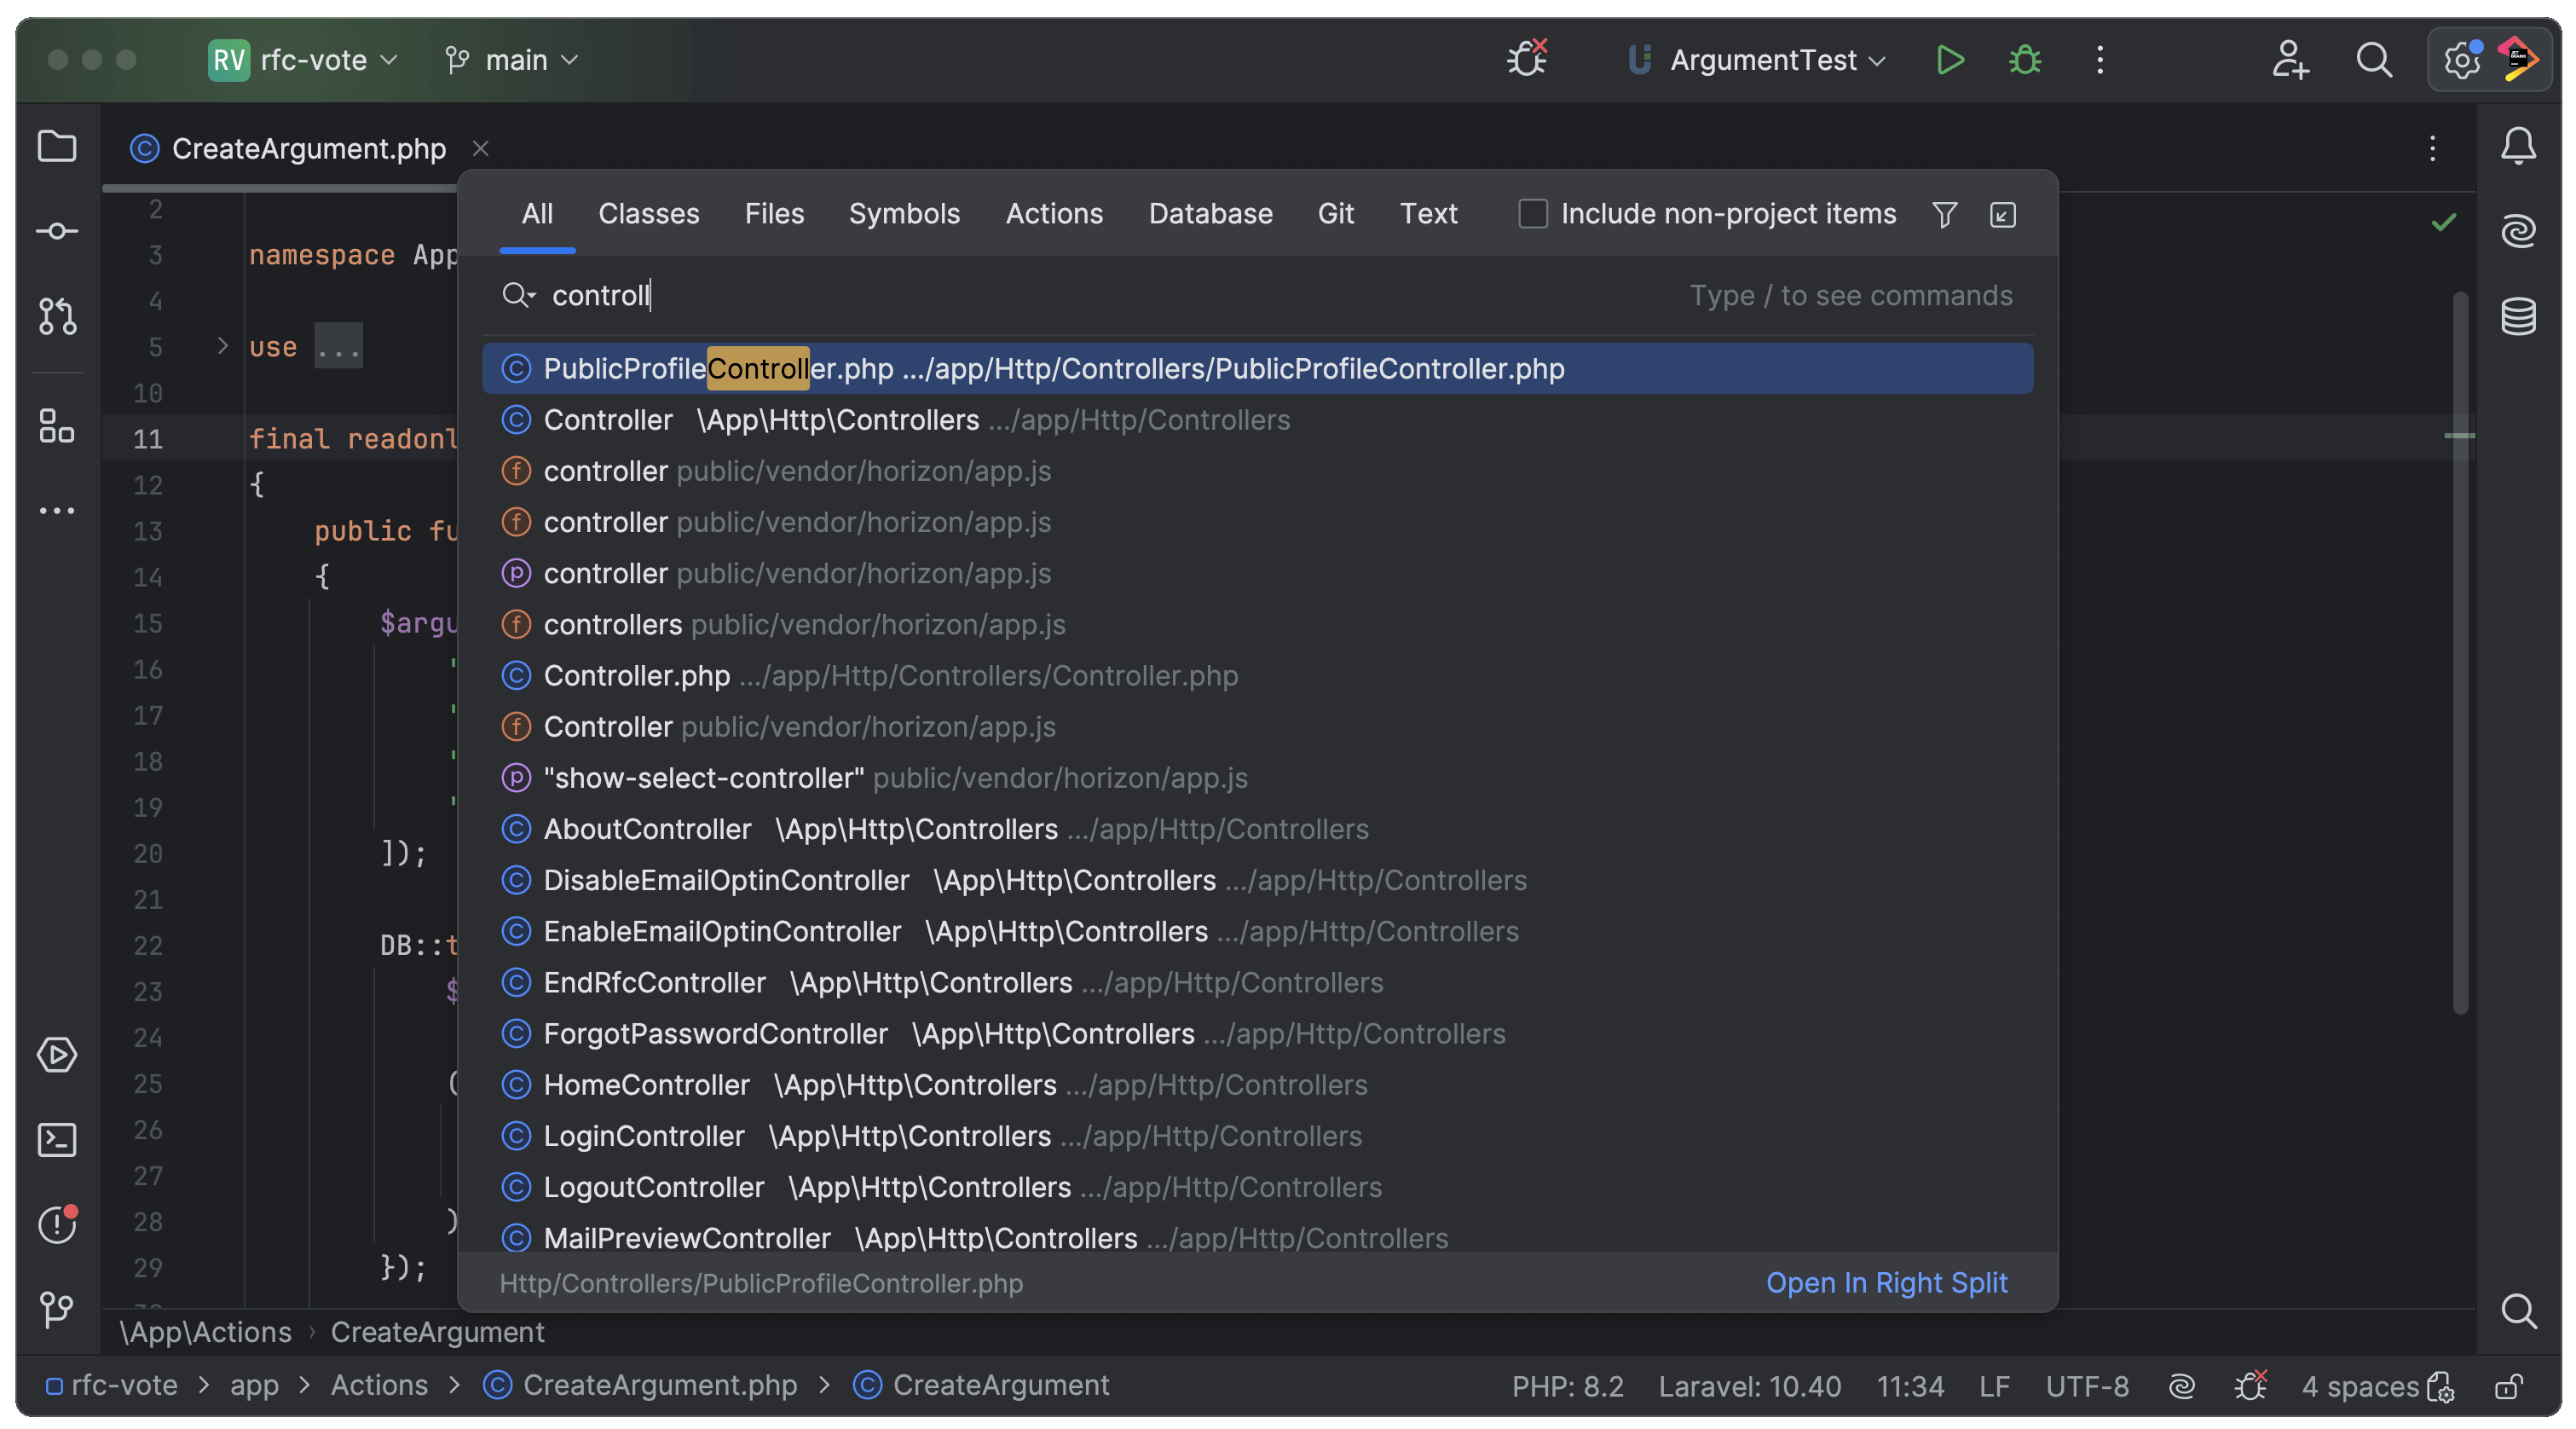
Task: Open the Pull Requests tool window
Action: tap(56, 316)
